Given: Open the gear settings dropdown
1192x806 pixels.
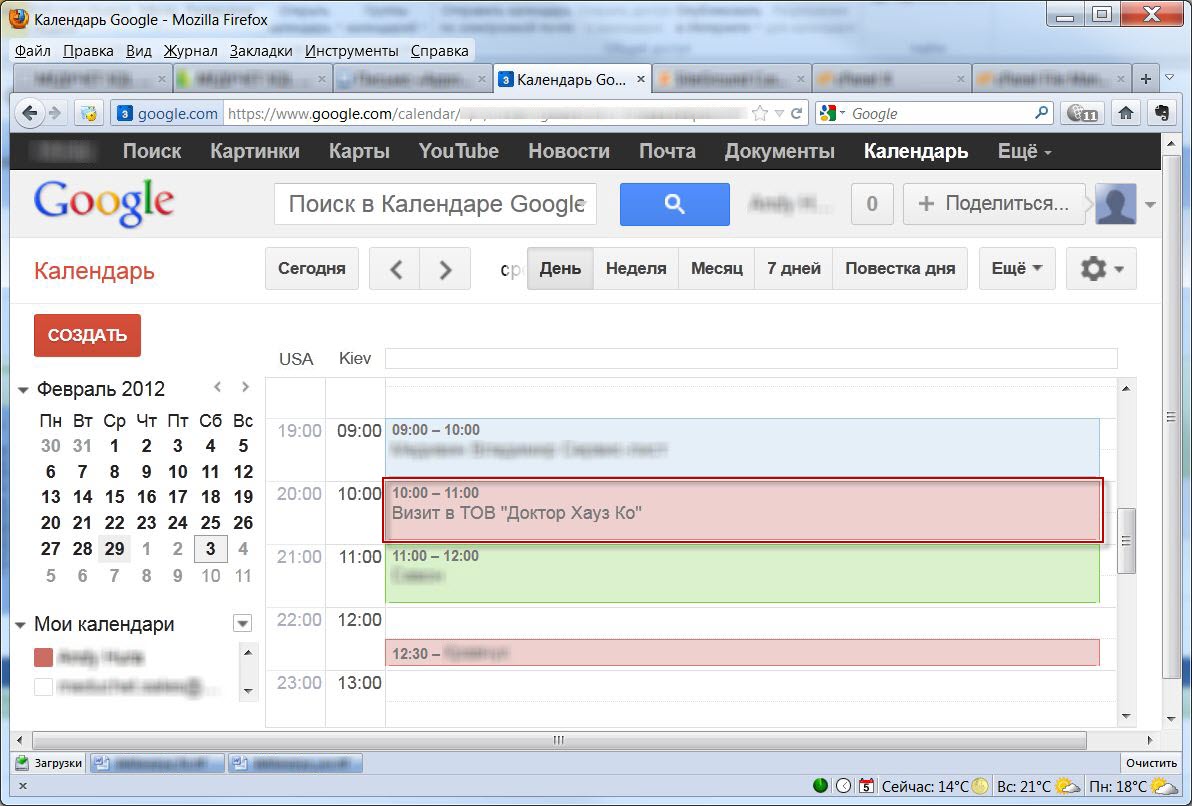Looking at the screenshot, I should pyautogui.click(x=1102, y=268).
